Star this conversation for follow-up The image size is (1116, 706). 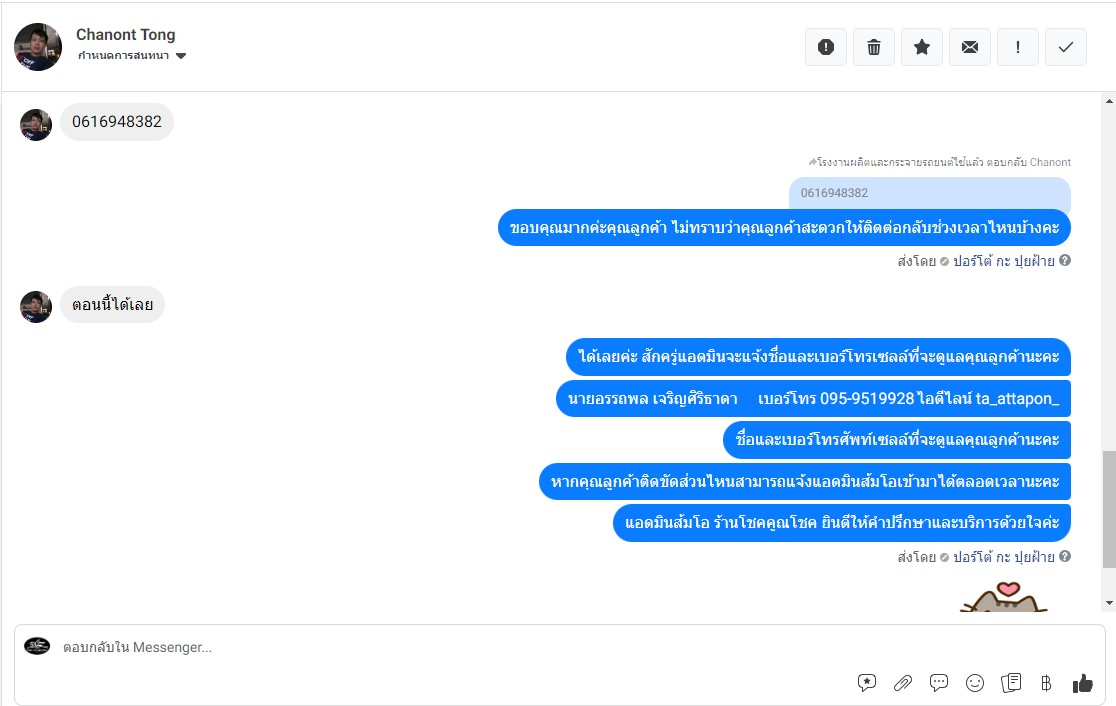pos(922,47)
